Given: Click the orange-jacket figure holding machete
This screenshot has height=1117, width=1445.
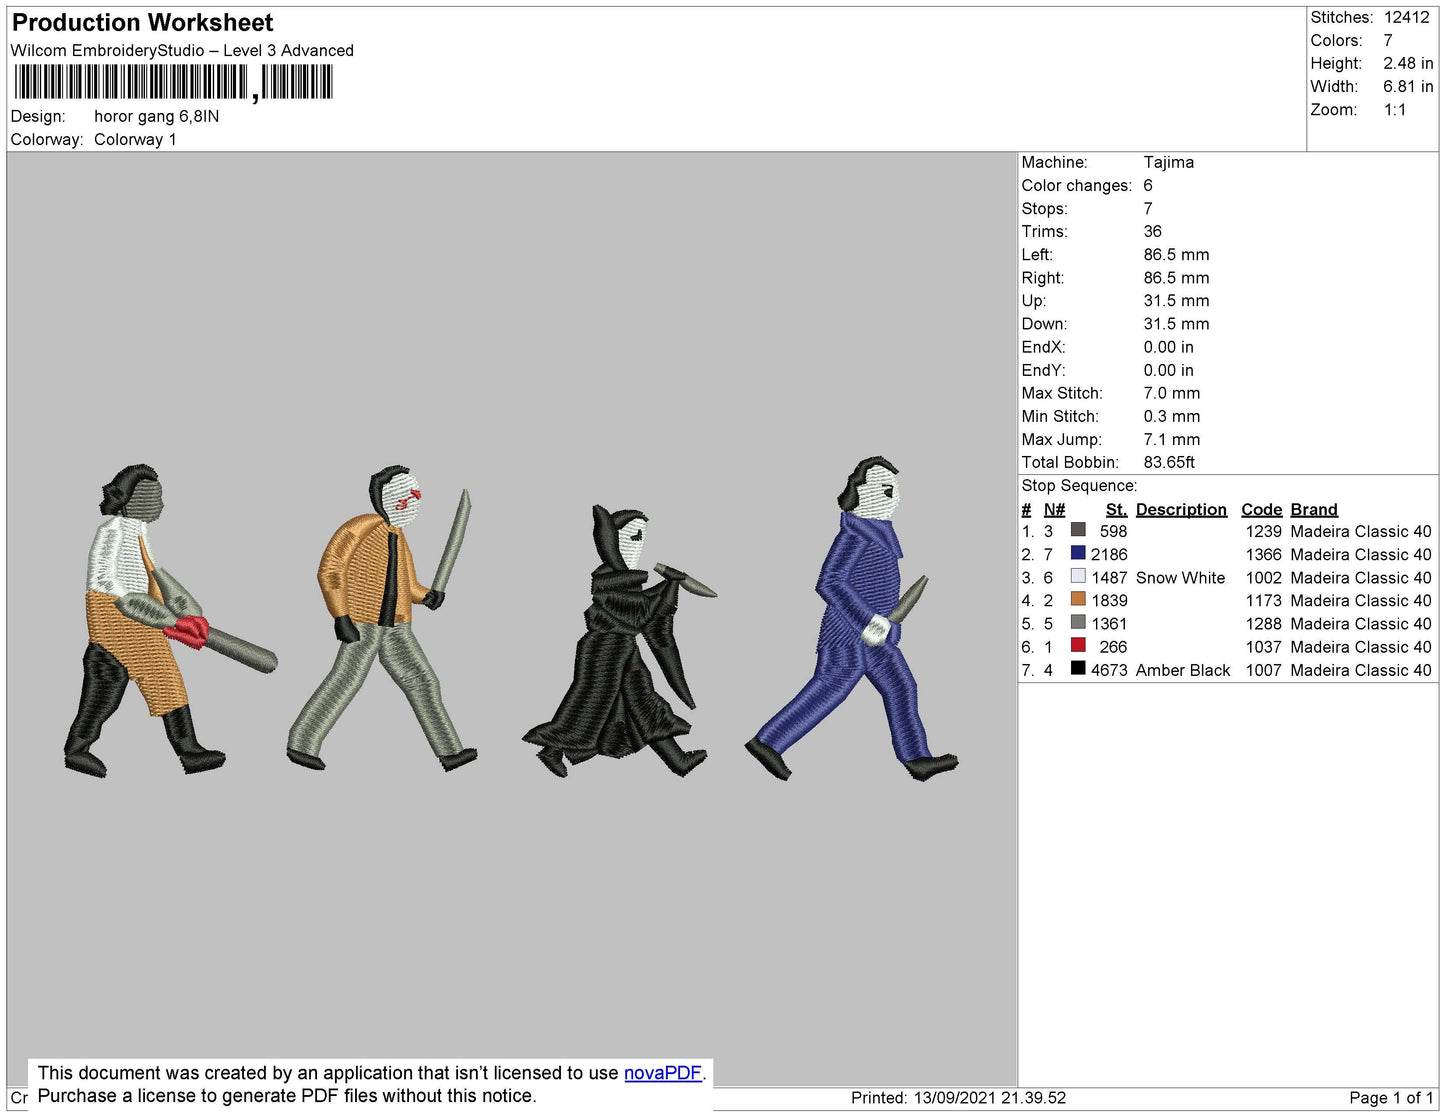Looking at the screenshot, I should coord(382,618).
